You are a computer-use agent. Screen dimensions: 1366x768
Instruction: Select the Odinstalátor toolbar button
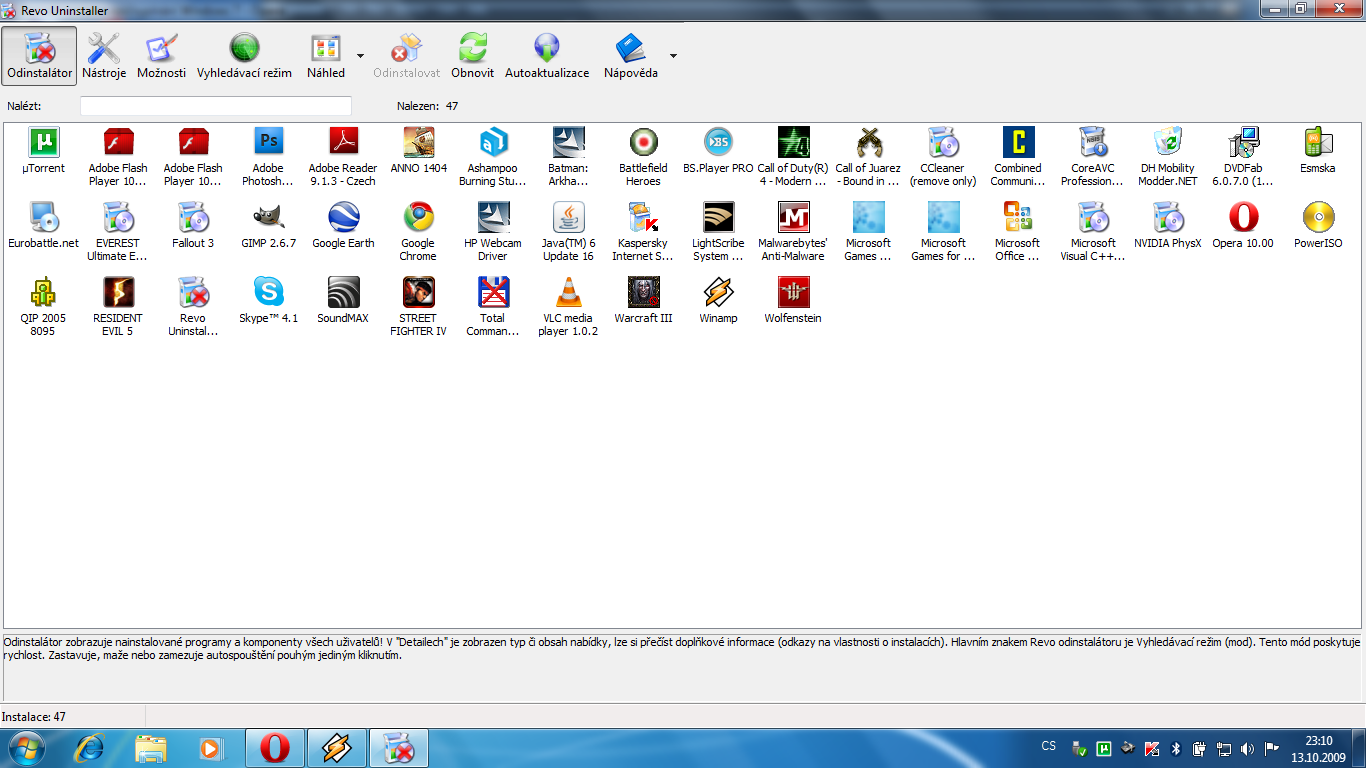[x=39, y=56]
